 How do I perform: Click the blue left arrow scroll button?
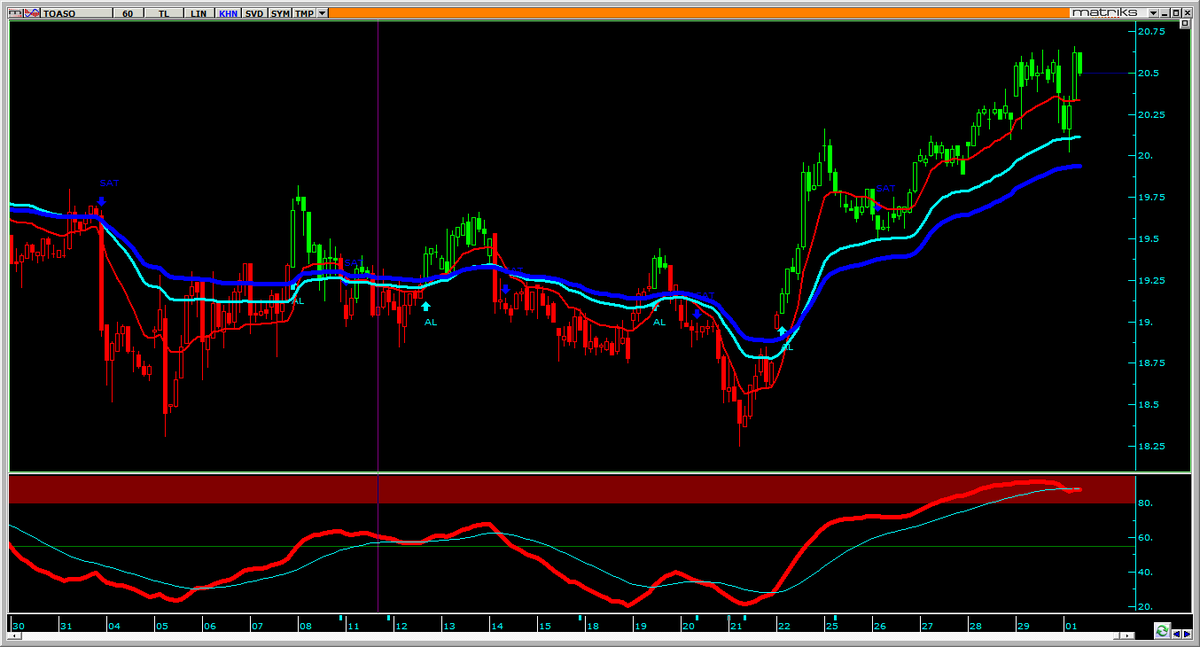pyautogui.click(x=1176, y=634)
